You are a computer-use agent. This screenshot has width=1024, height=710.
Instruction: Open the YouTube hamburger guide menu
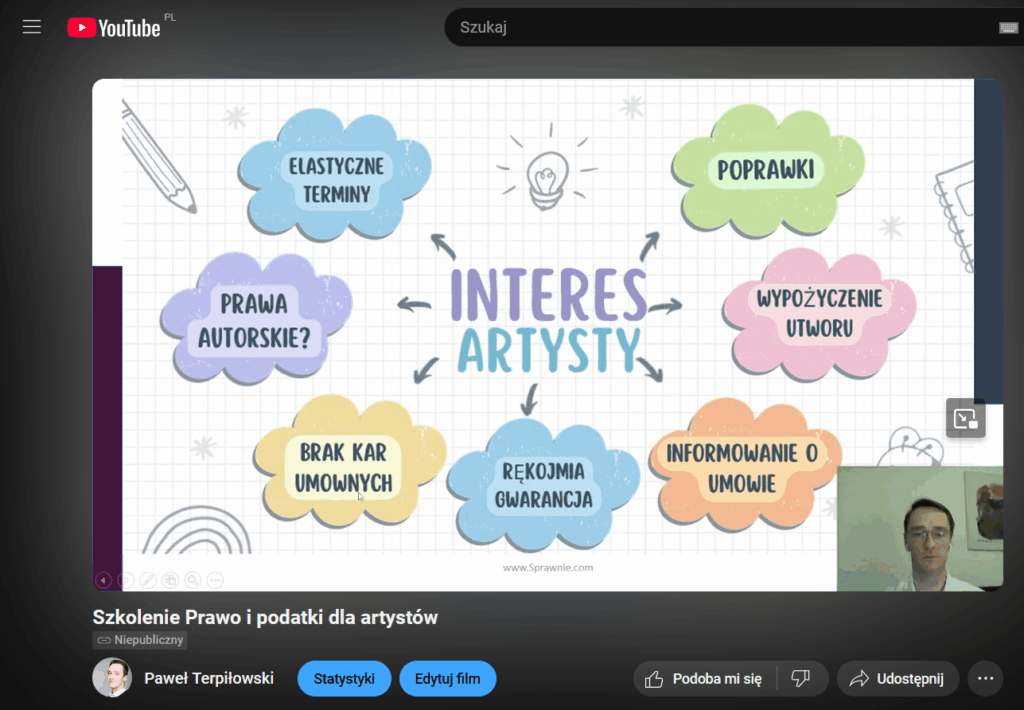click(x=32, y=27)
